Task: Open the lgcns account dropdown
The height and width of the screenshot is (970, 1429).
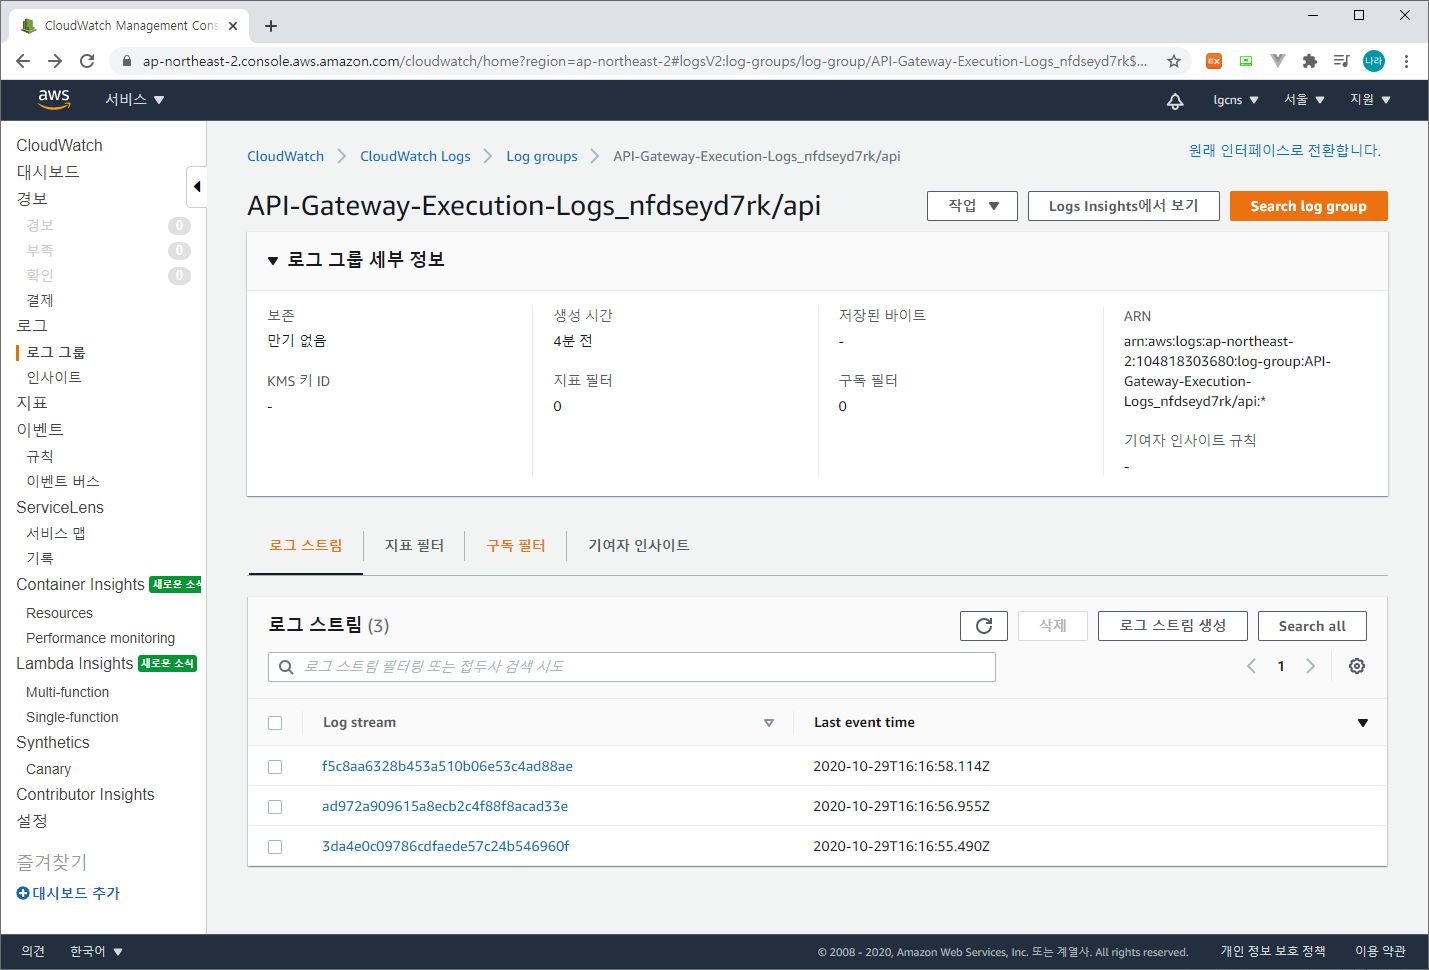Action: pyautogui.click(x=1235, y=100)
